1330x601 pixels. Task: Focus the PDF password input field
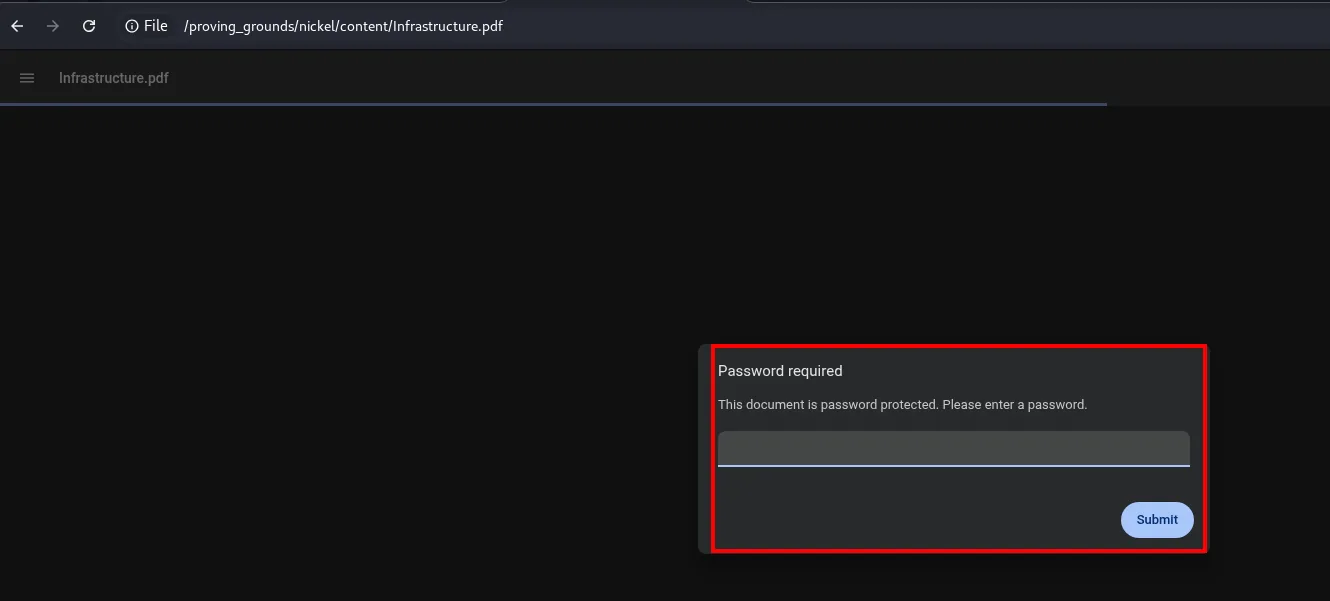click(x=954, y=449)
